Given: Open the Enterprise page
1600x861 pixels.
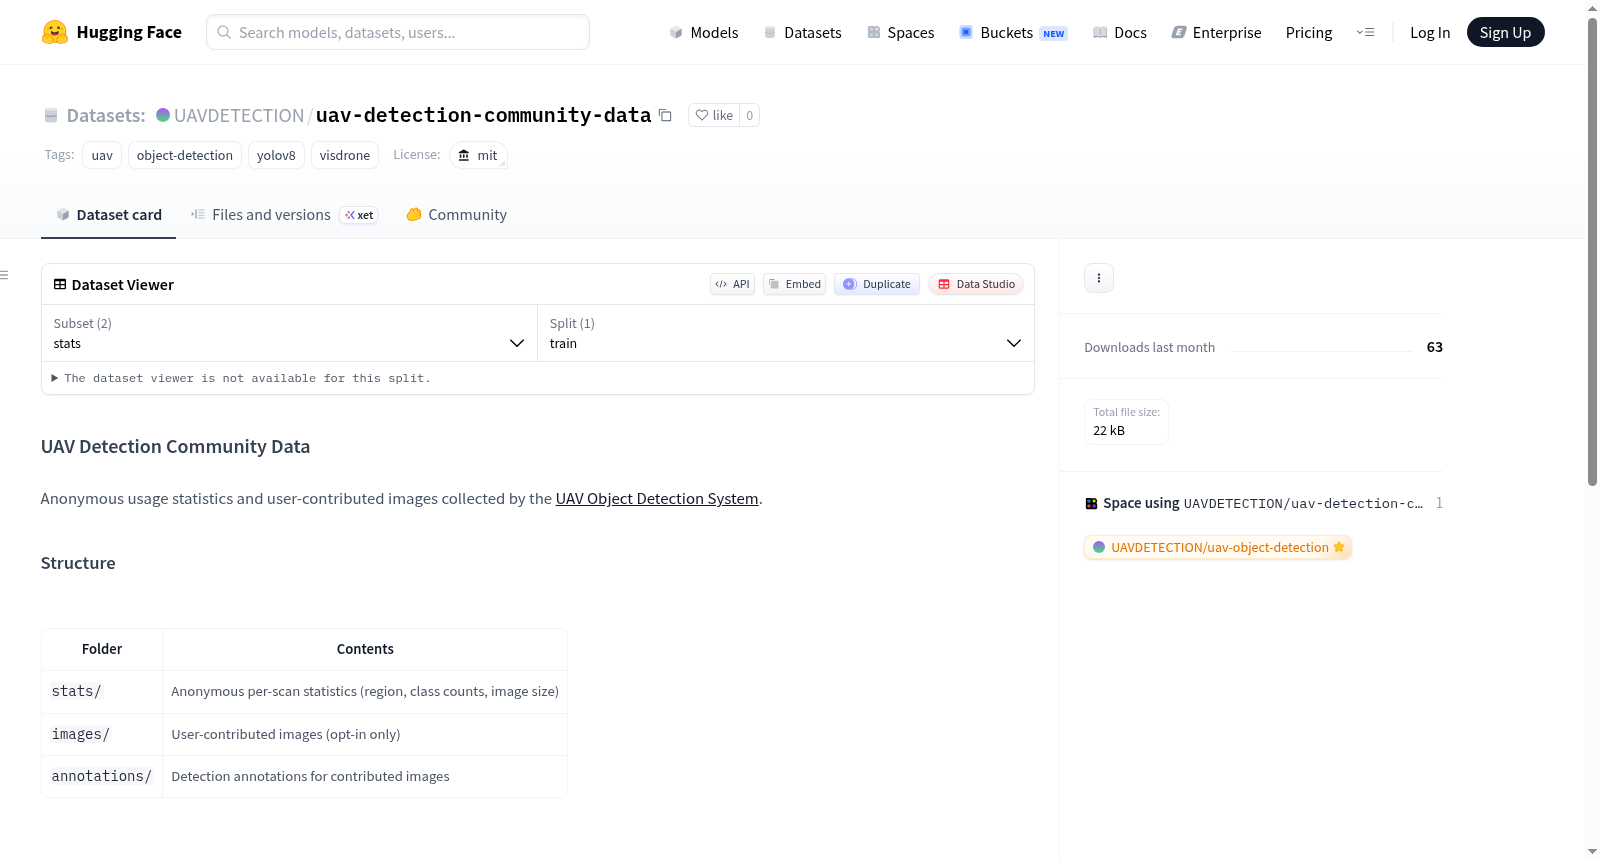Looking at the screenshot, I should (1217, 32).
